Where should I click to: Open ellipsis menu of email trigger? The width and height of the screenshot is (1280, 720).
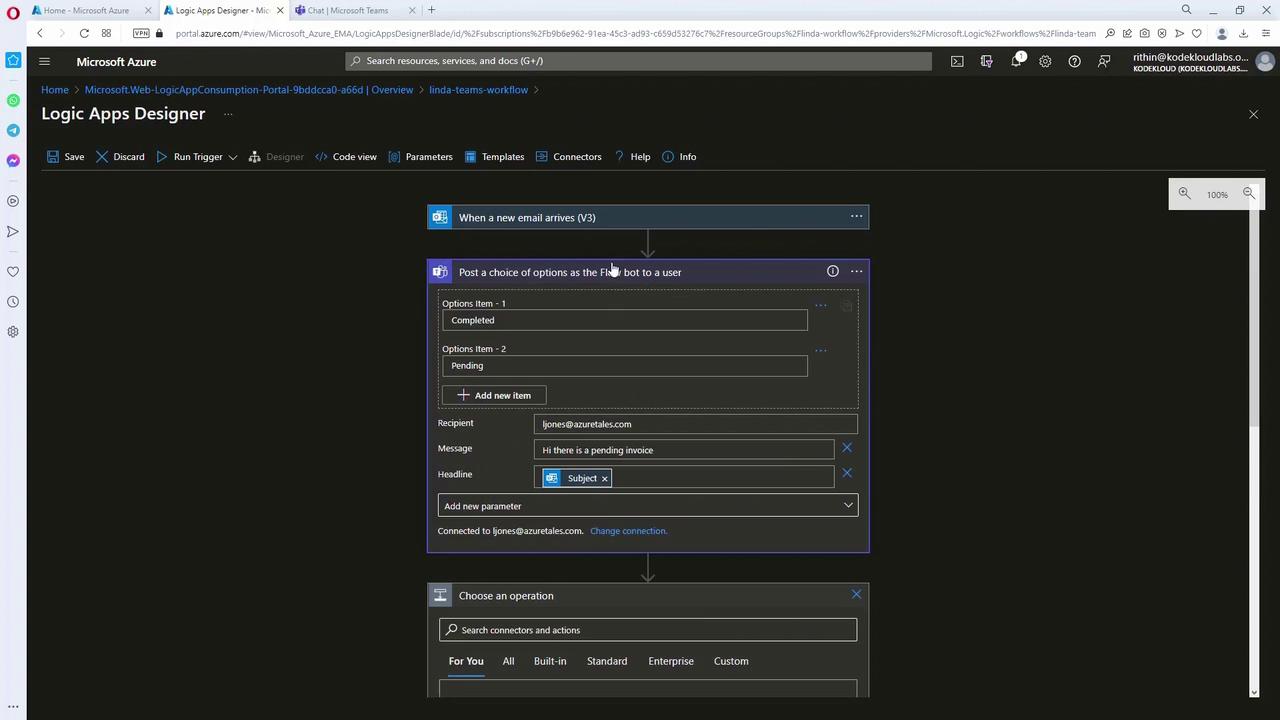click(856, 217)
